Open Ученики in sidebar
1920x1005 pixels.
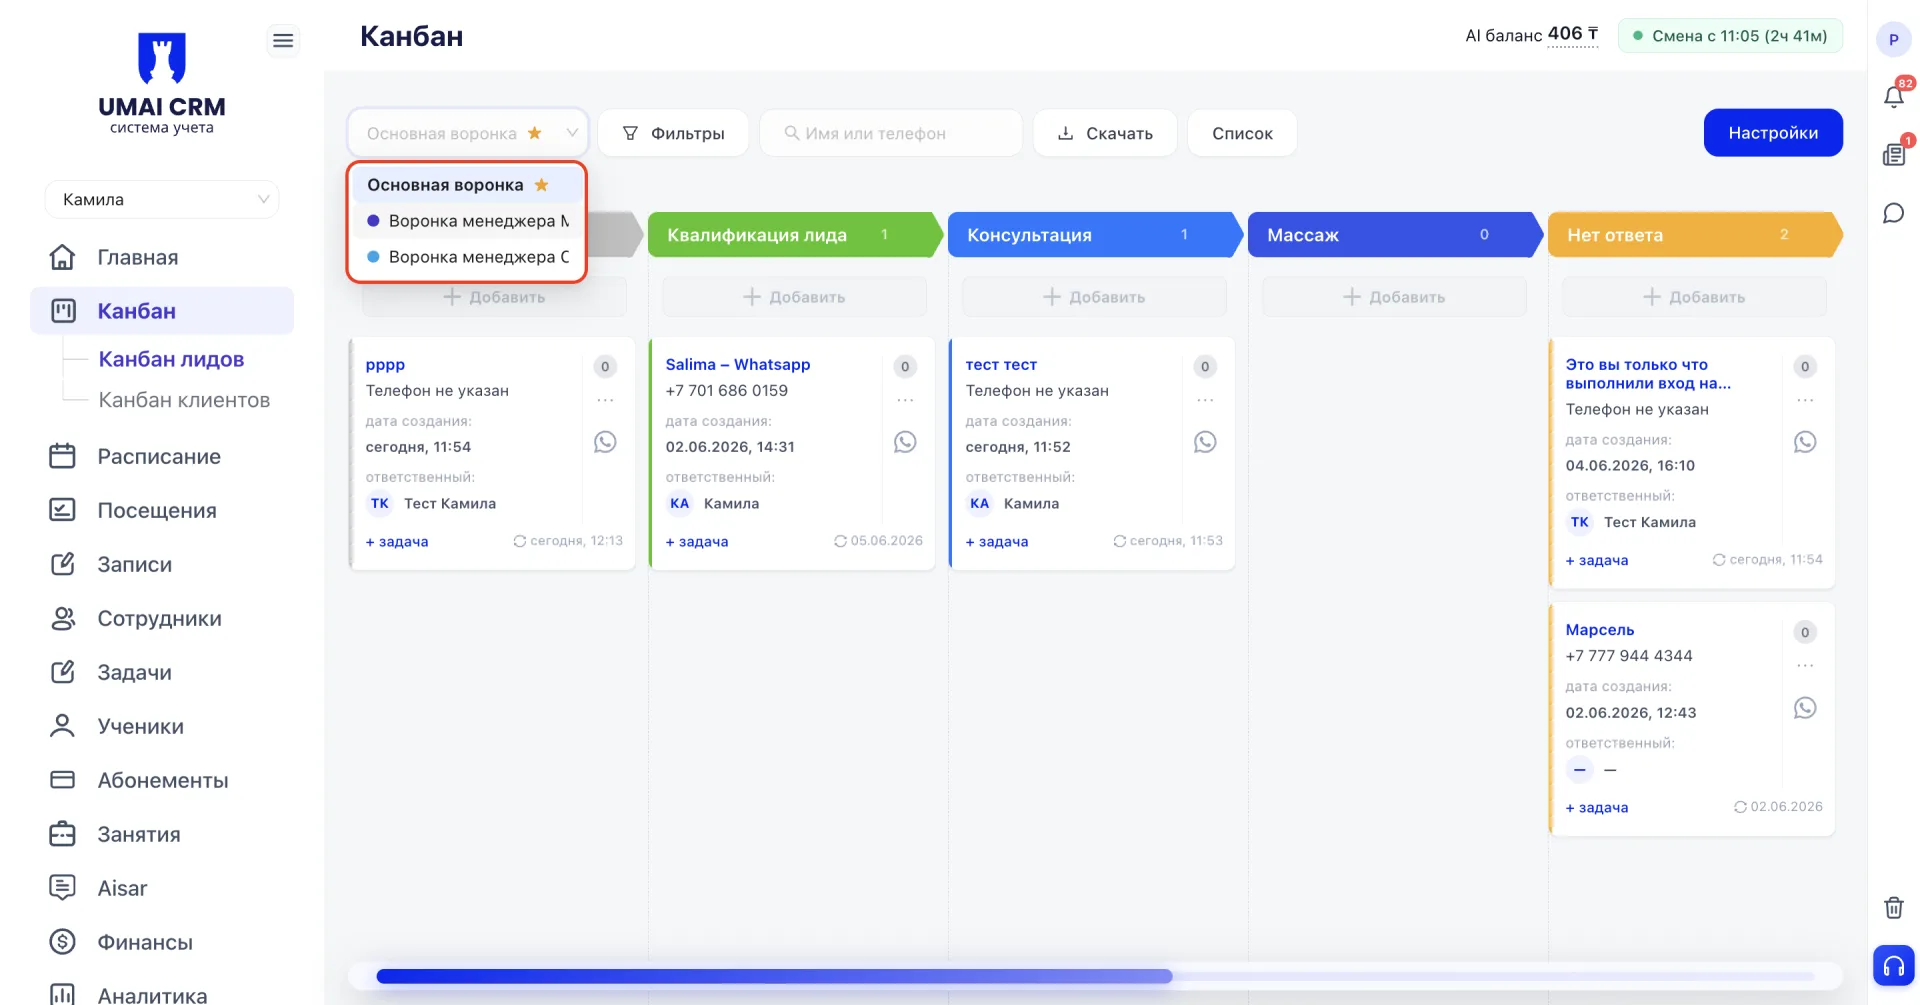click(x=162, y=726)
